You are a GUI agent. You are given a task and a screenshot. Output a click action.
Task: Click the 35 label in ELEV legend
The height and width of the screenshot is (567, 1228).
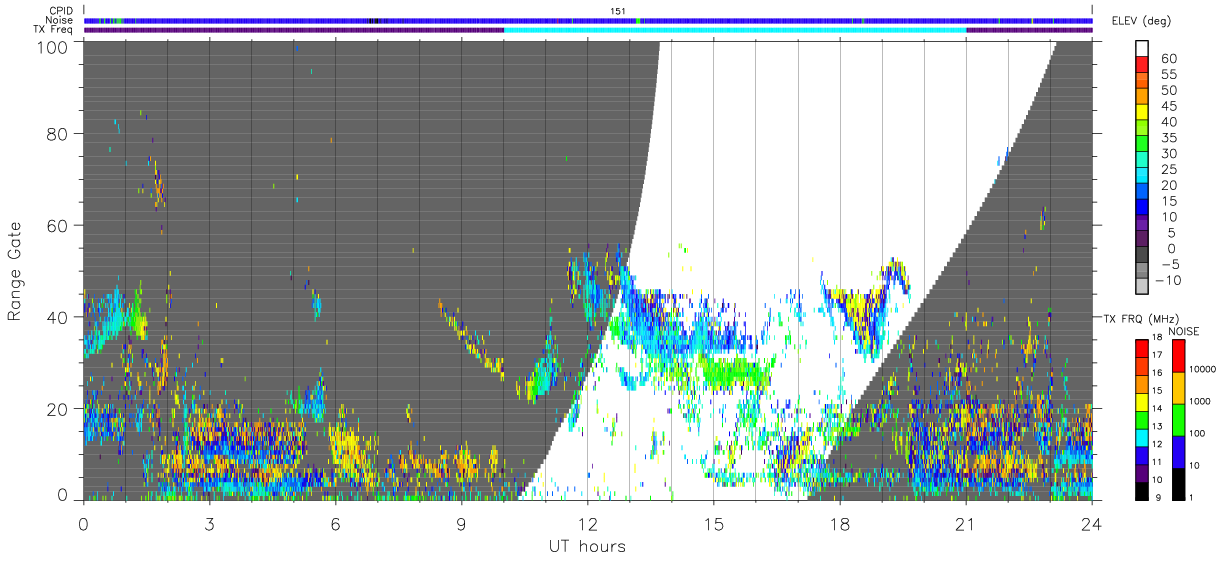tap(1168, 138)
